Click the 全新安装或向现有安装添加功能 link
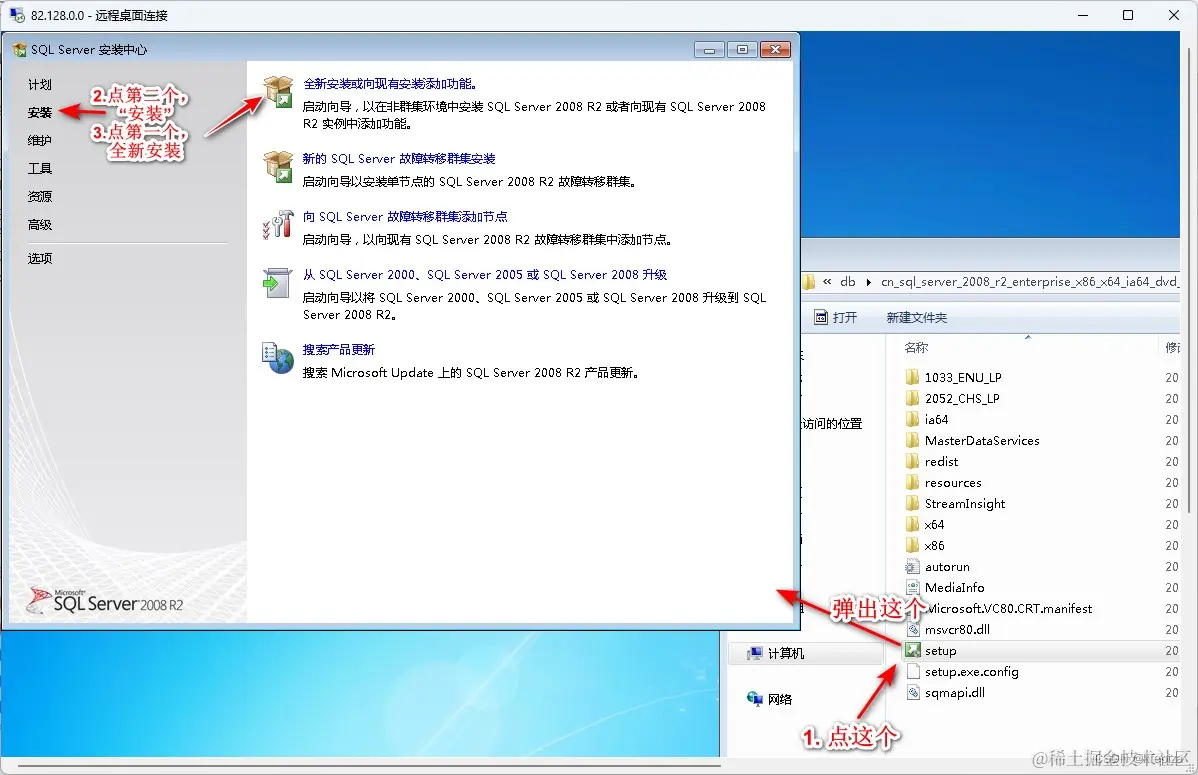 pos(390,84)
